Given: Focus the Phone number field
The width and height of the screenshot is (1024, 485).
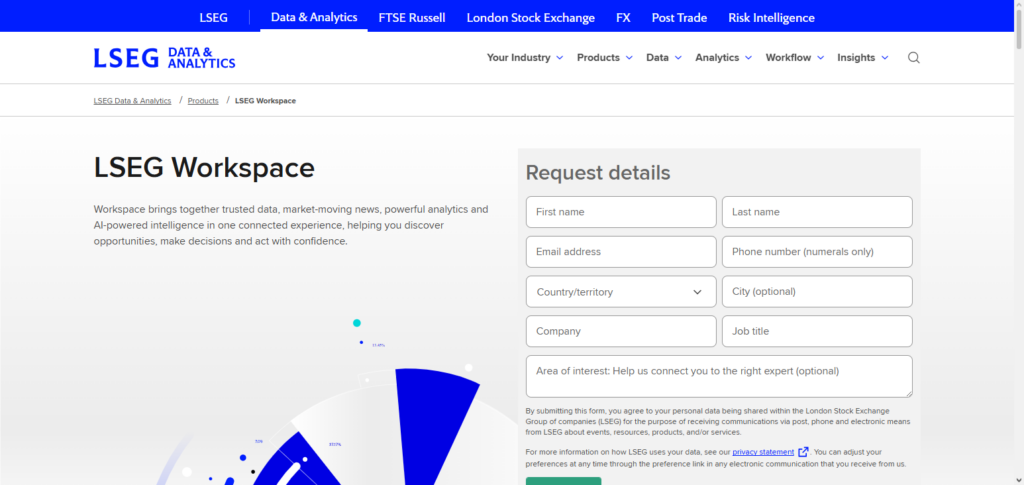Looking at the screenshot, I should coord(817,252).
